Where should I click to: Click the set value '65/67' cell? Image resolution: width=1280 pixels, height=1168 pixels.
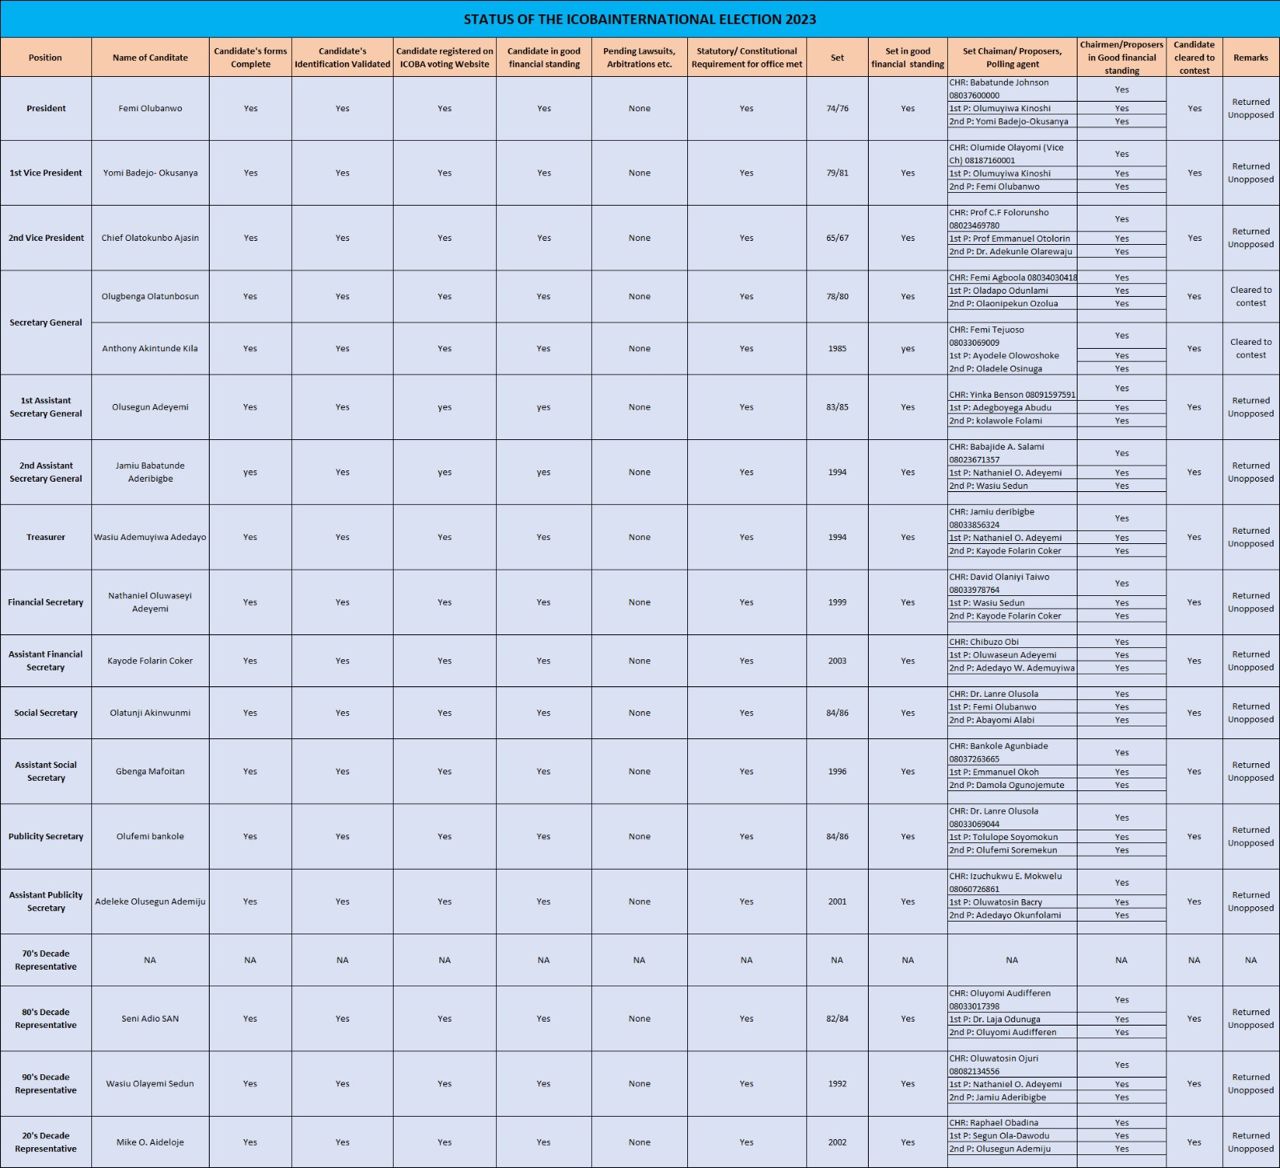[x=837, y=238]
